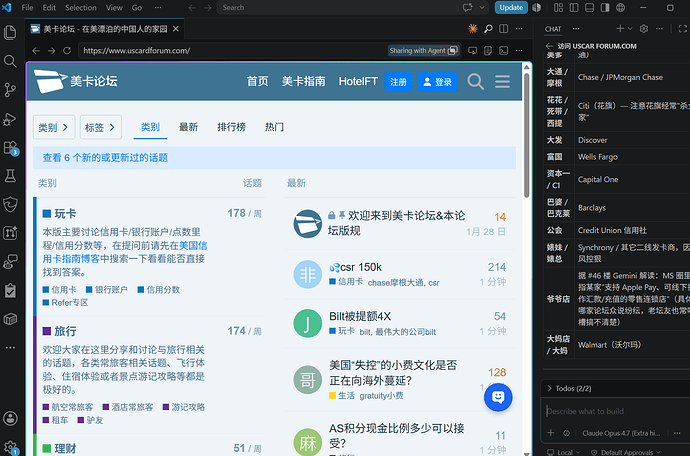Go back in the embedded browser

36,51
